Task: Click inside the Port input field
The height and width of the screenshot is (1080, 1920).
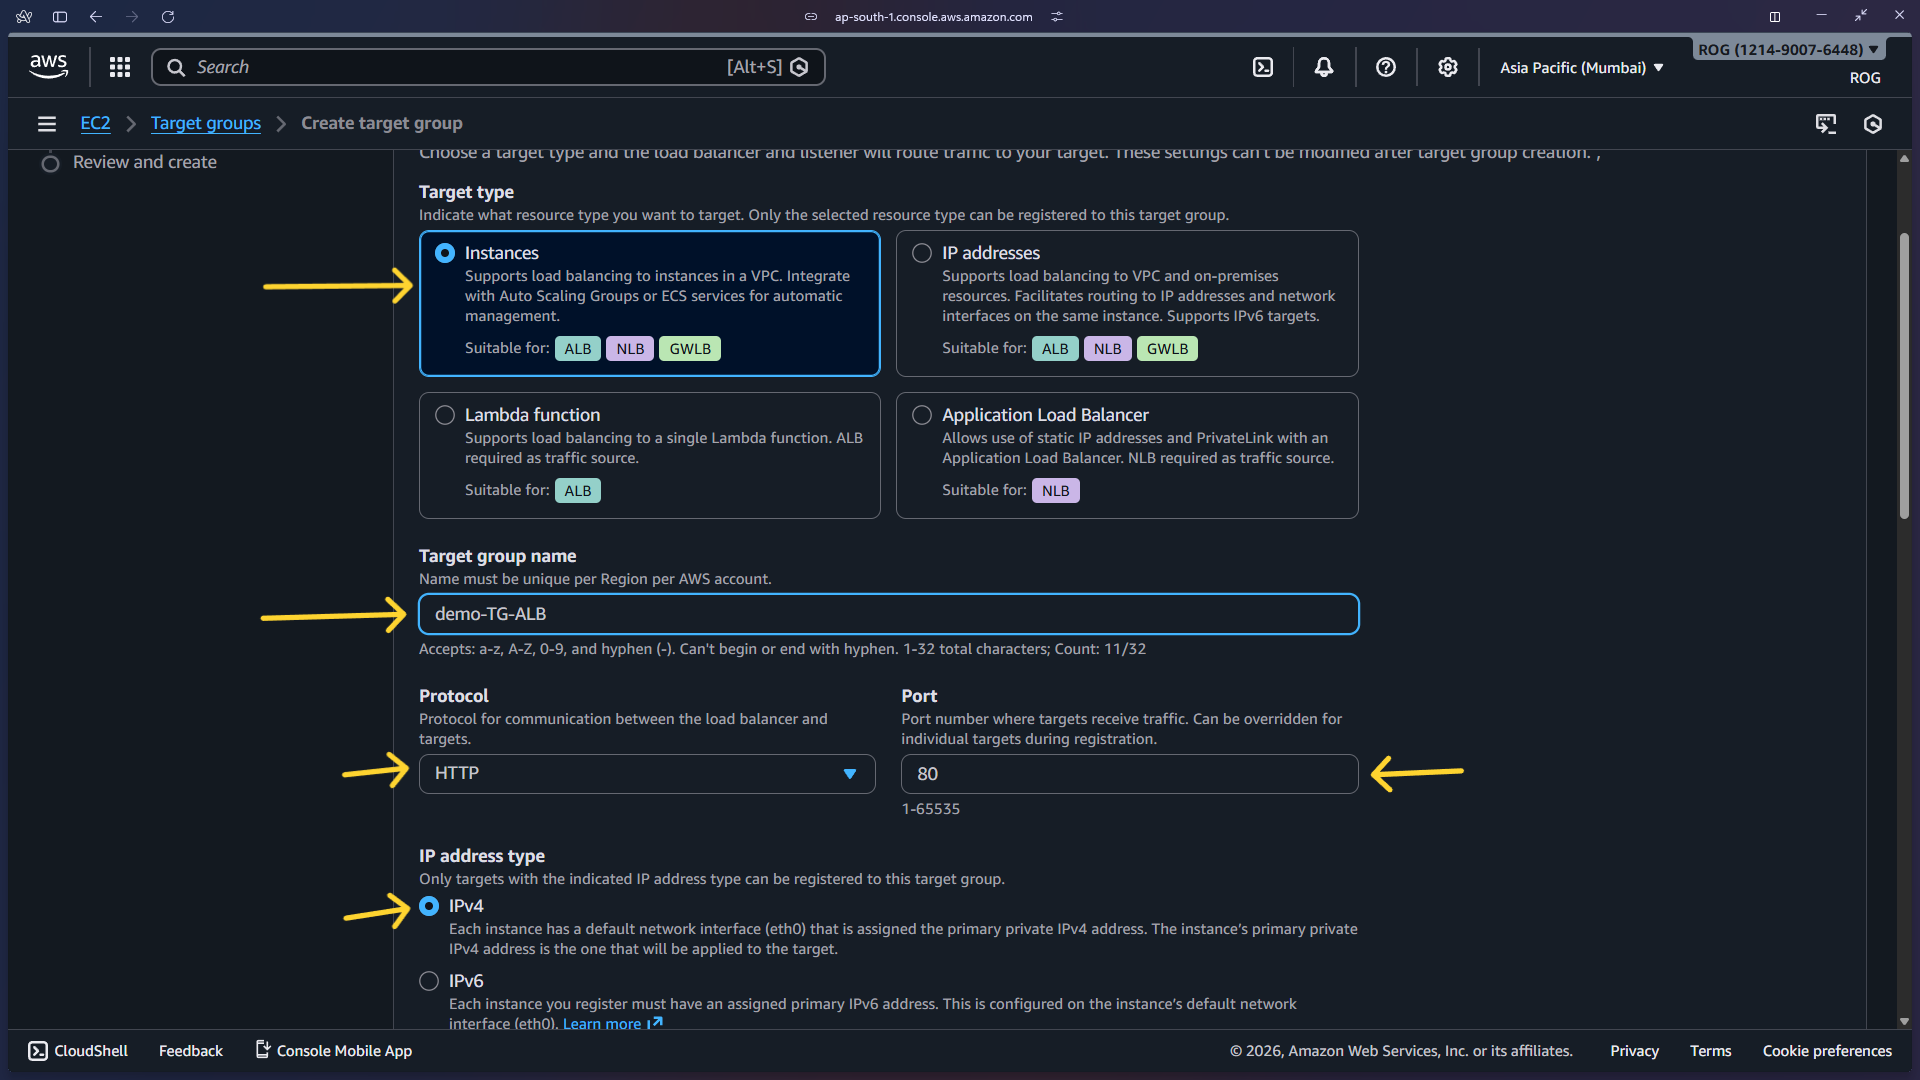Action: [x=1128, y=773]
